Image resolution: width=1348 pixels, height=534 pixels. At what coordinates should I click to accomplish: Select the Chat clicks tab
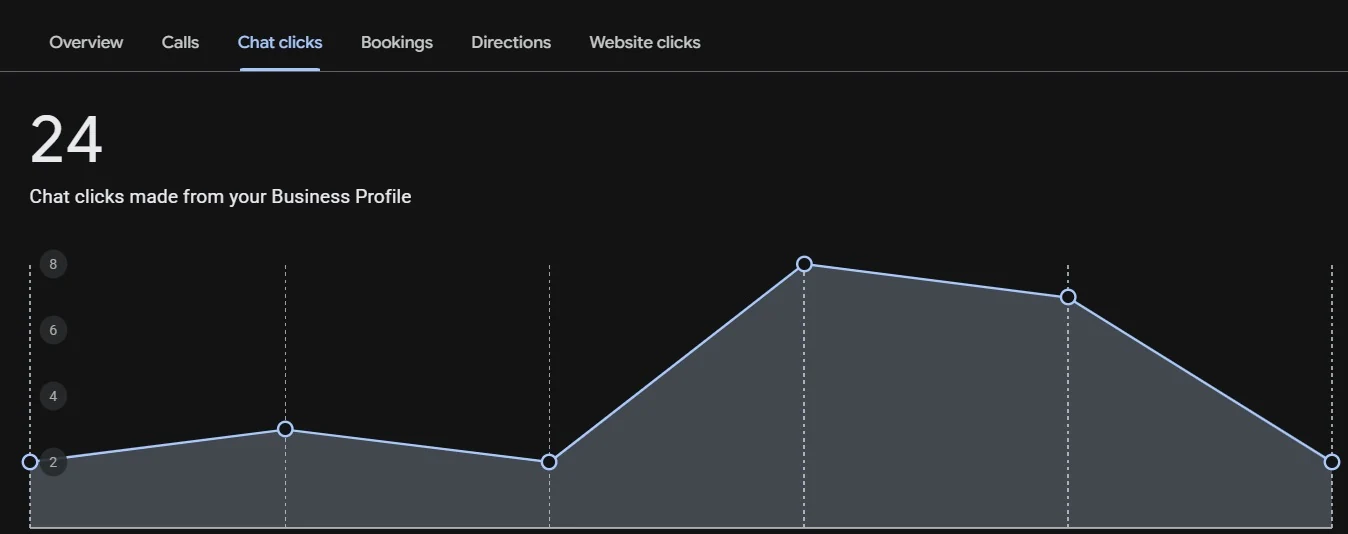click(280, 42)
